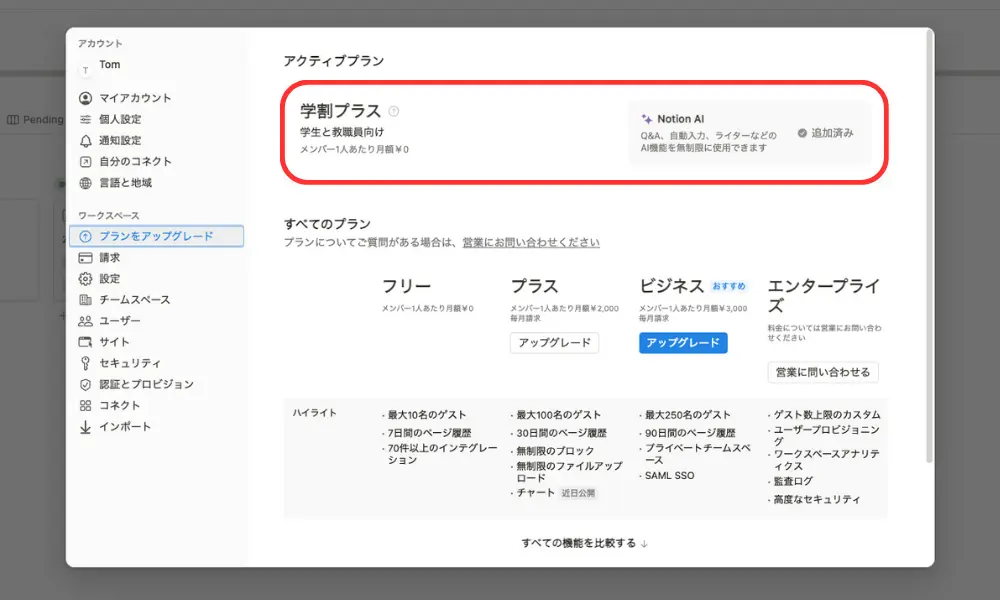Open マイアカウント settings page
1000x600 pixels.
click(156, 98)
